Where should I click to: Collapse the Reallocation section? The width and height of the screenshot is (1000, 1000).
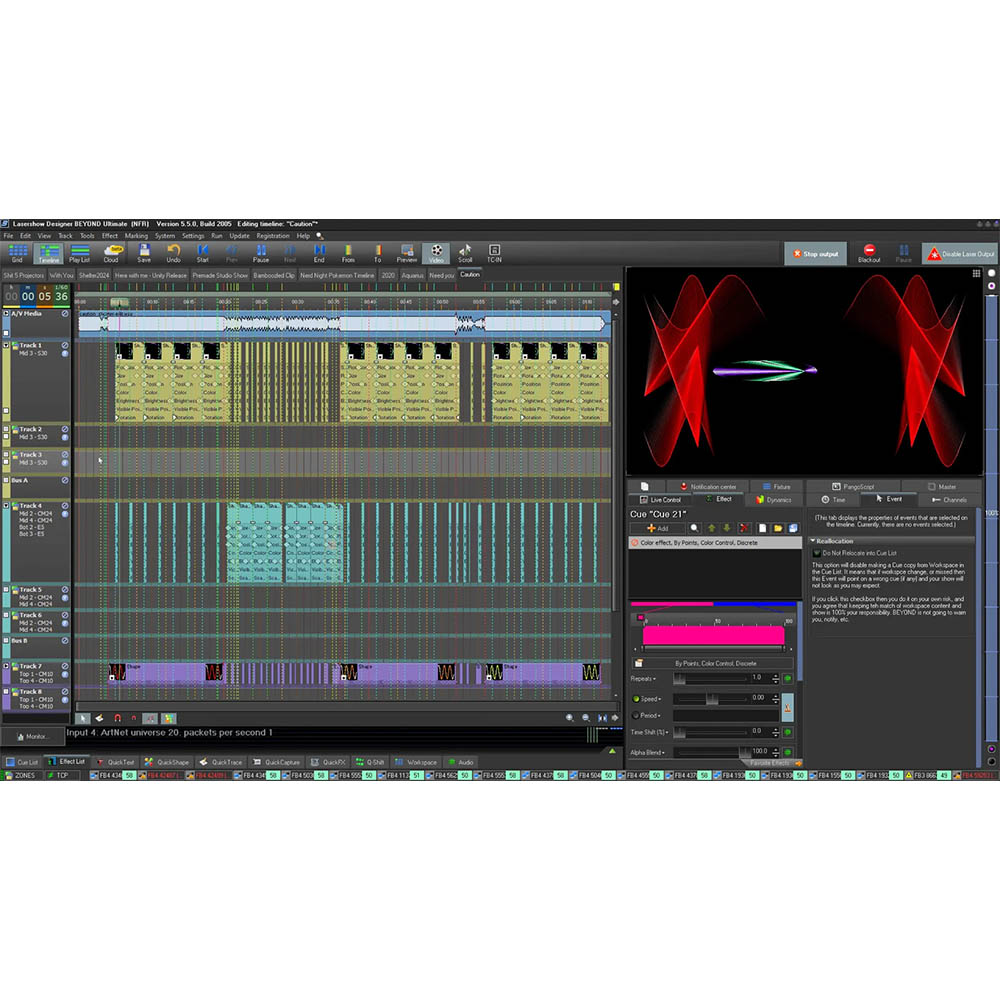pyautogui.click(x=812, y=540)
